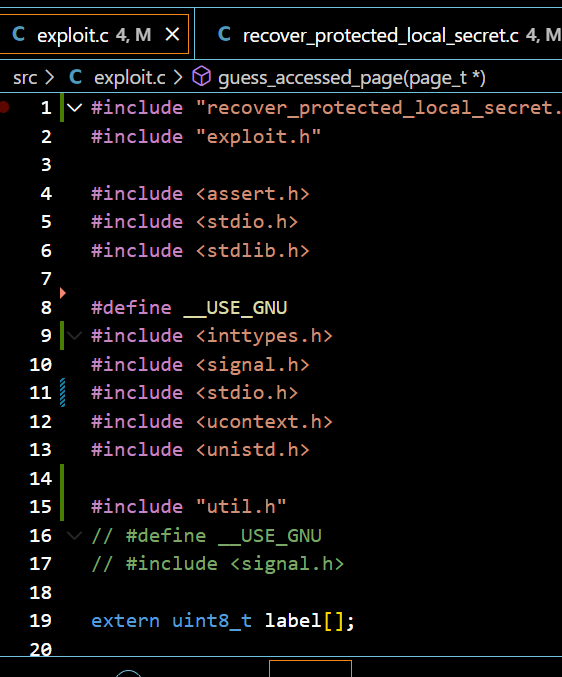Click the label identifier on line 19
The height and width of the screenshot is (677, 562).
tap(293, 621)
